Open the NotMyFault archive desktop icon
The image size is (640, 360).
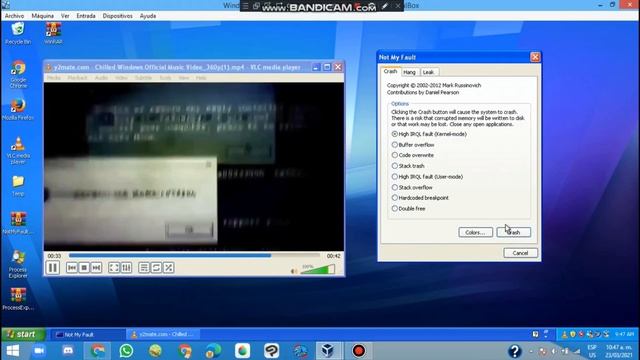coord(18,223)
